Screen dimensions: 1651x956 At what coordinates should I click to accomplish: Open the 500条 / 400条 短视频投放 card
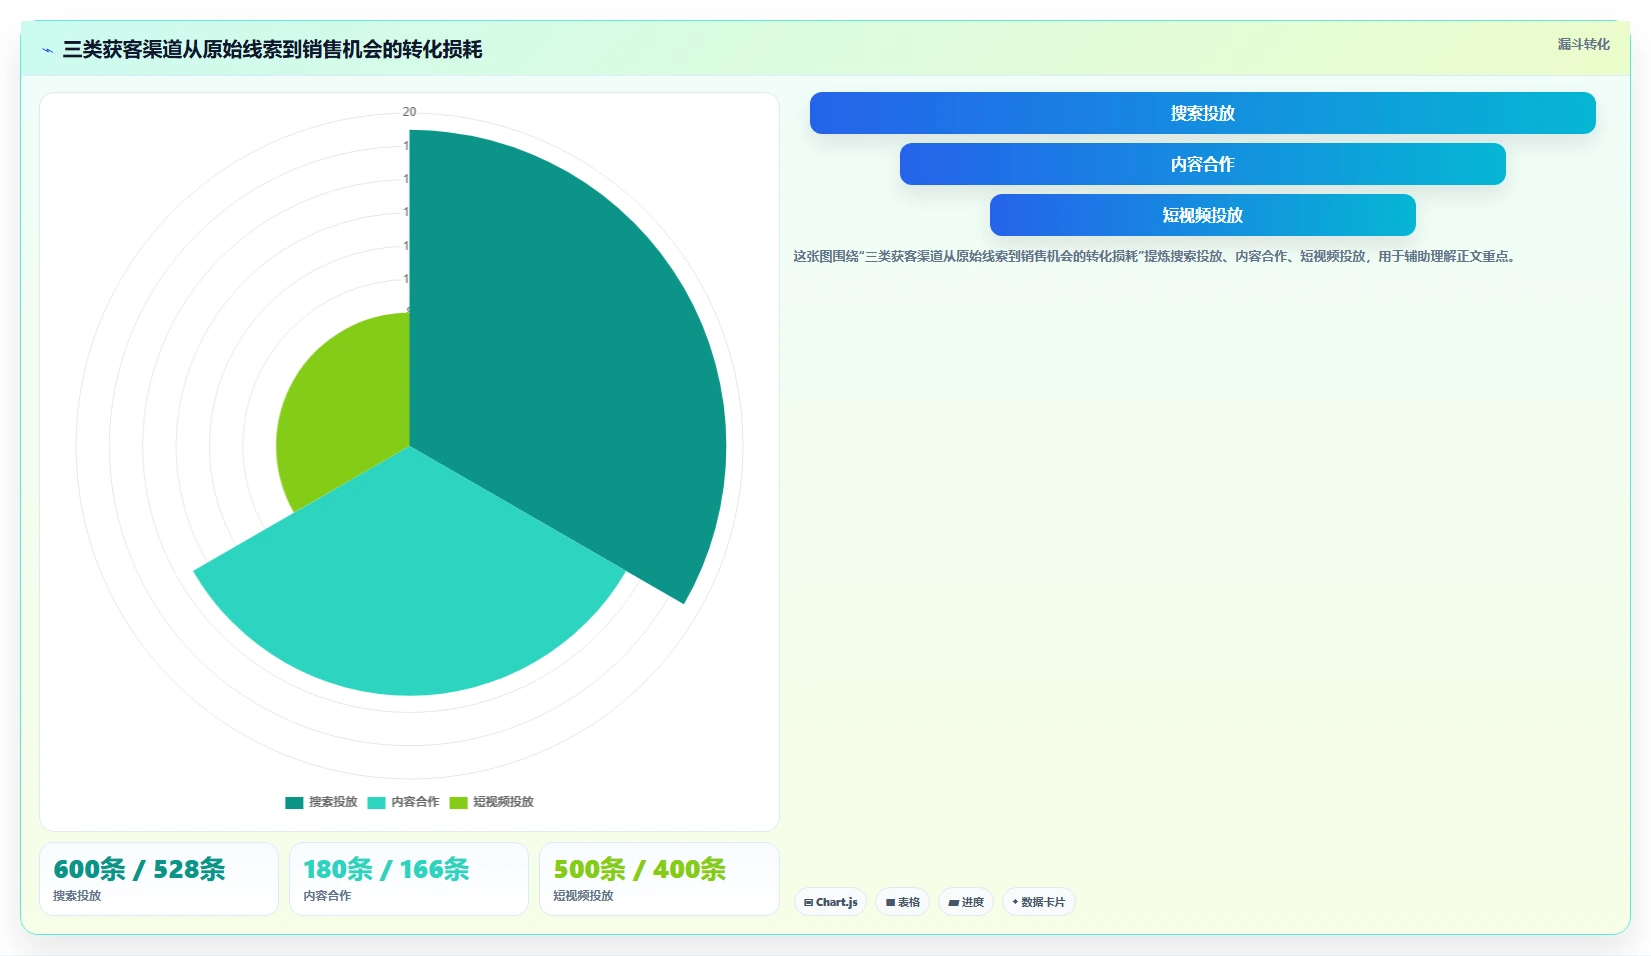point(659,879)
